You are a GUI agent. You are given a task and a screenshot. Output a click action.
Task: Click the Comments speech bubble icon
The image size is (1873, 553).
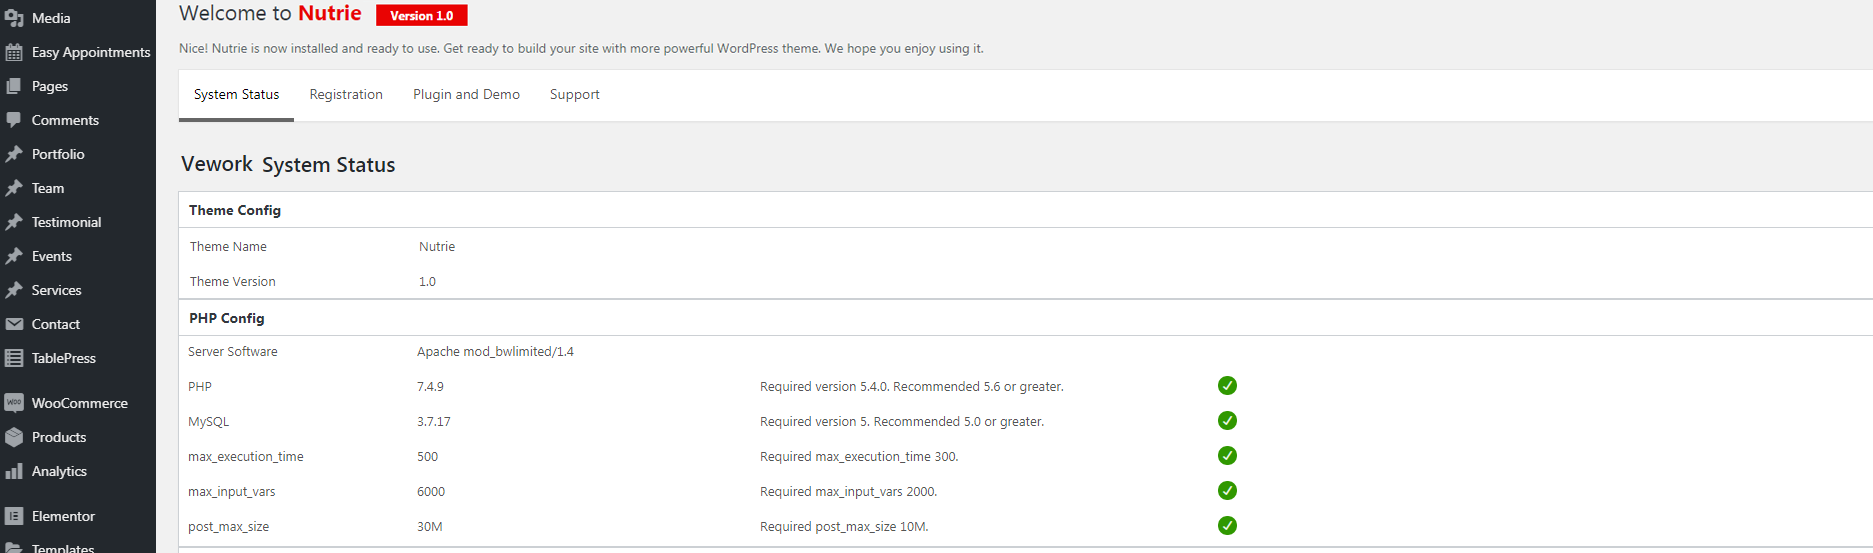pyautogui.click(x=14, y=120)
